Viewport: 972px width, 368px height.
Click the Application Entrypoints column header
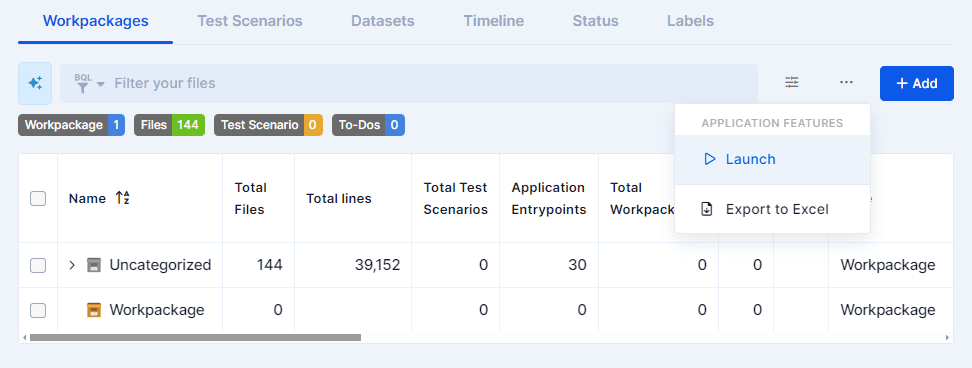(x=549, y=199)
